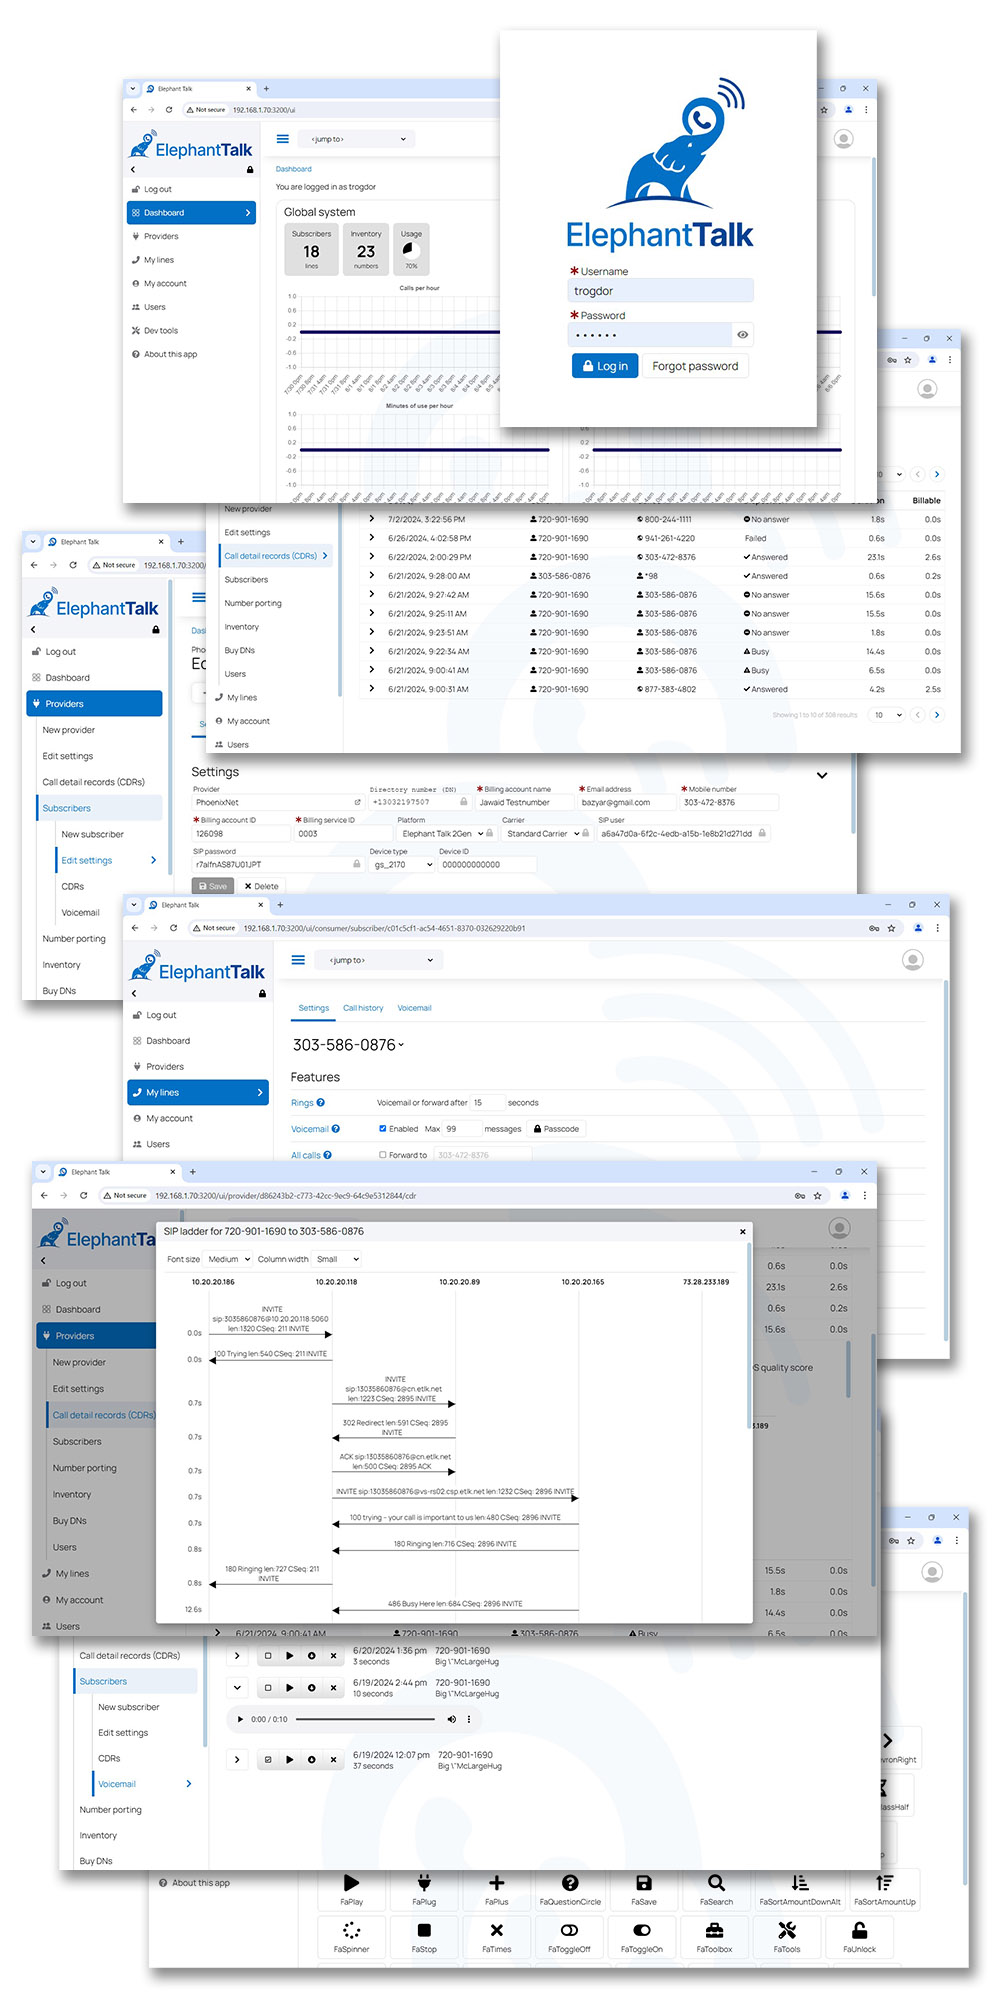Click the blue Log in button

[x=605, y=366]
